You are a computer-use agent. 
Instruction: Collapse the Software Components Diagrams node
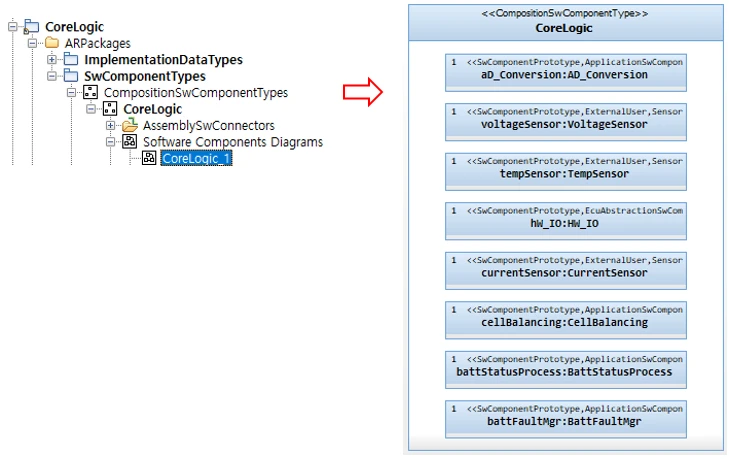(111, 142)
